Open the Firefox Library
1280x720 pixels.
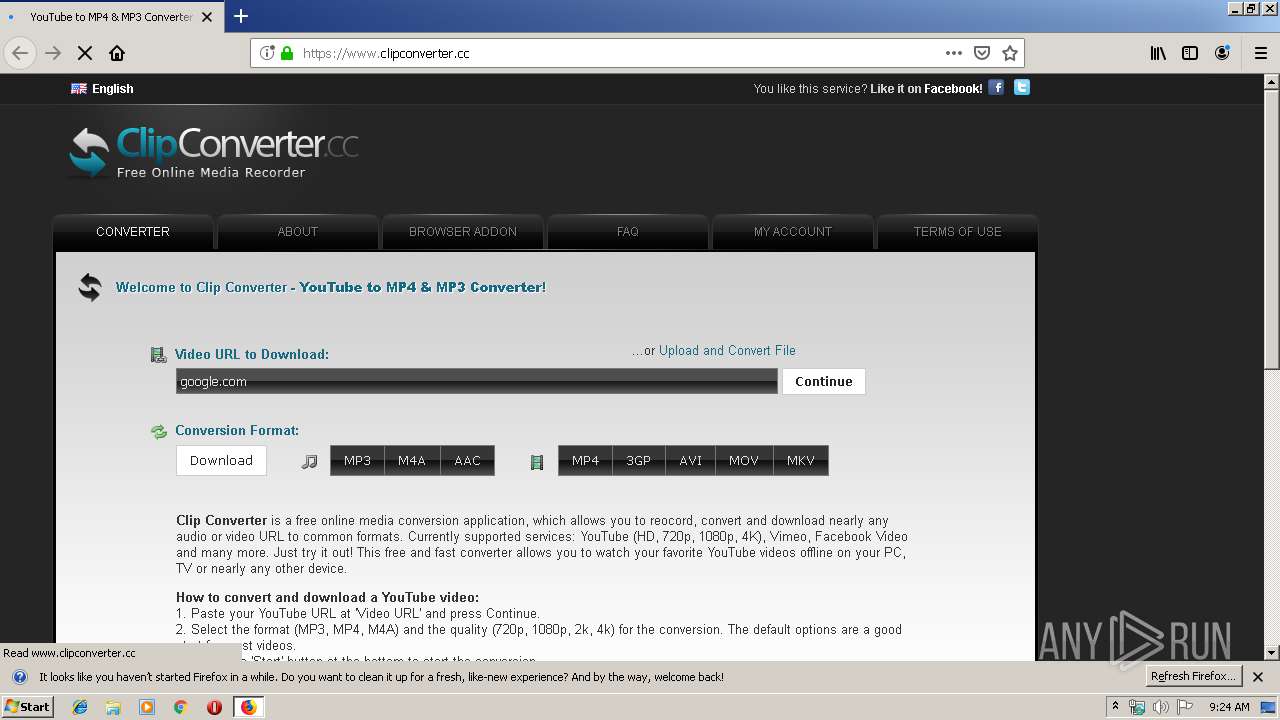pyautogui.click(x=1158, y=53)
